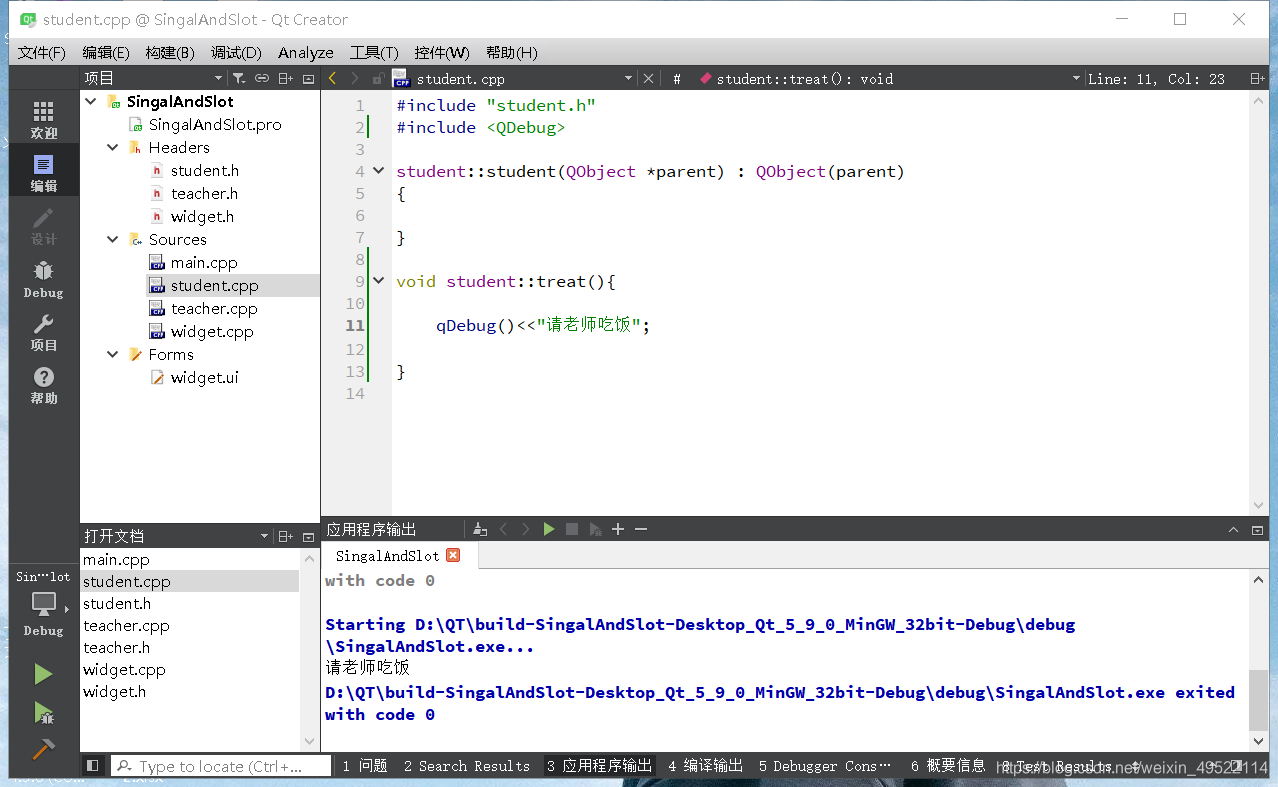Open the 欢迎 welcome mode
Screen dimensions: 1278x787
44,118
